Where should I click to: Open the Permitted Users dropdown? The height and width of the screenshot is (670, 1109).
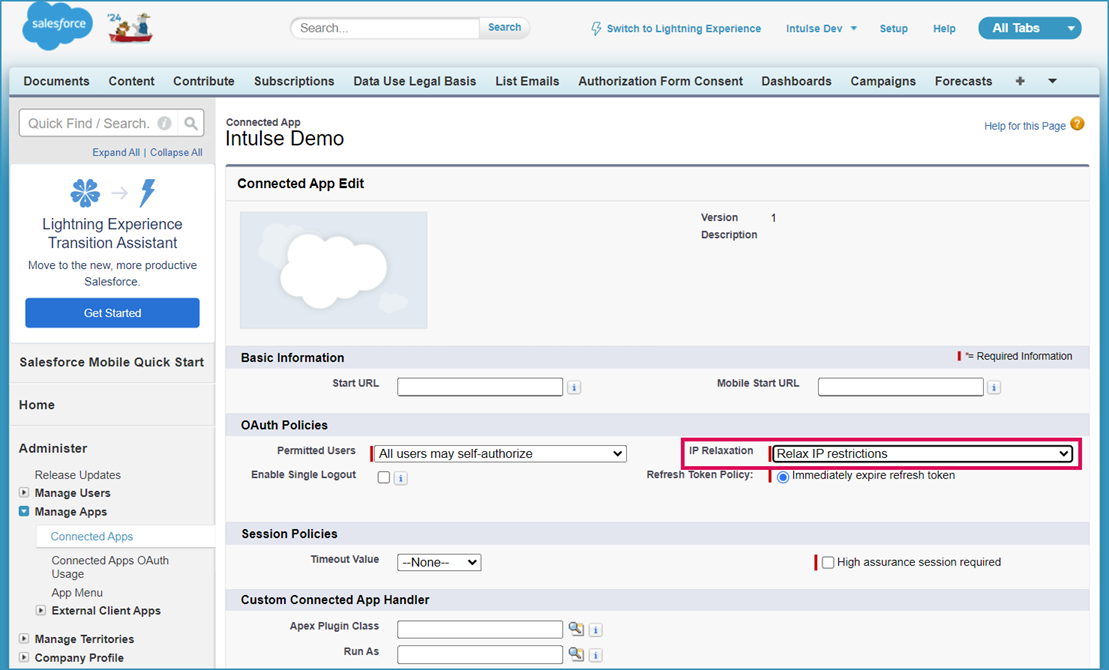click(x=501, y=454)
